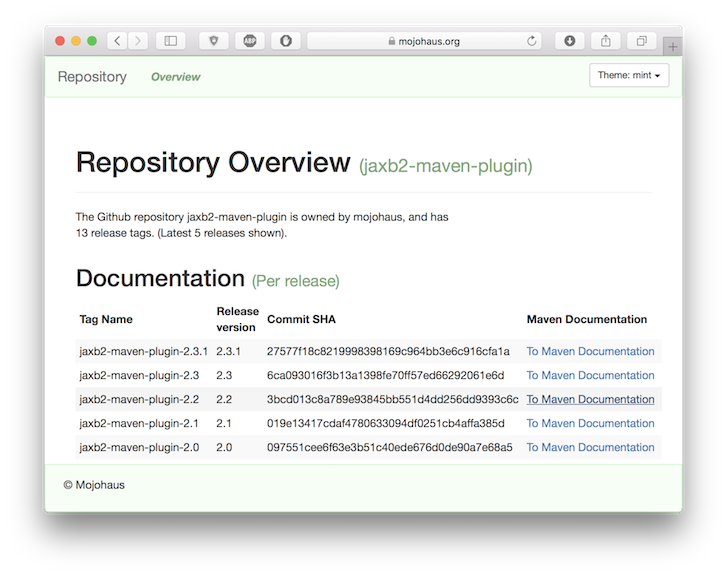This screenshot has width=727, height=576.
Task: Click tag name jaxb2-maven-plugin-2.1
Action: [x=139, y=424]
